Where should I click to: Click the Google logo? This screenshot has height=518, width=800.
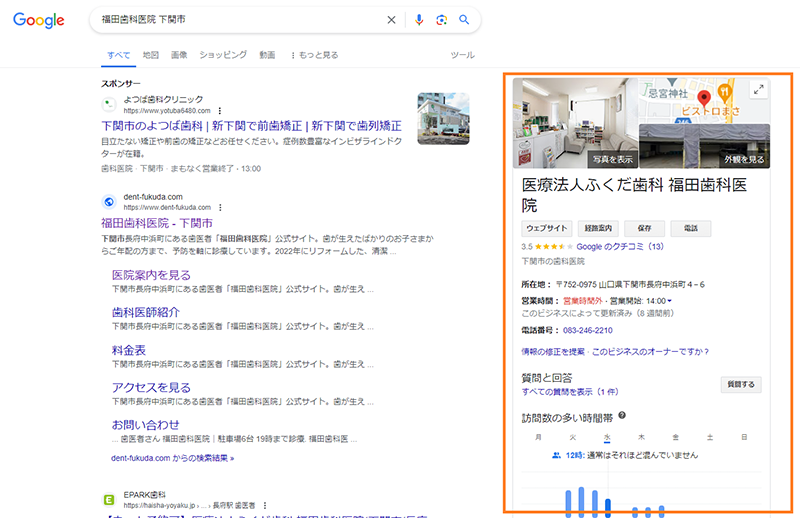(39, 20)
